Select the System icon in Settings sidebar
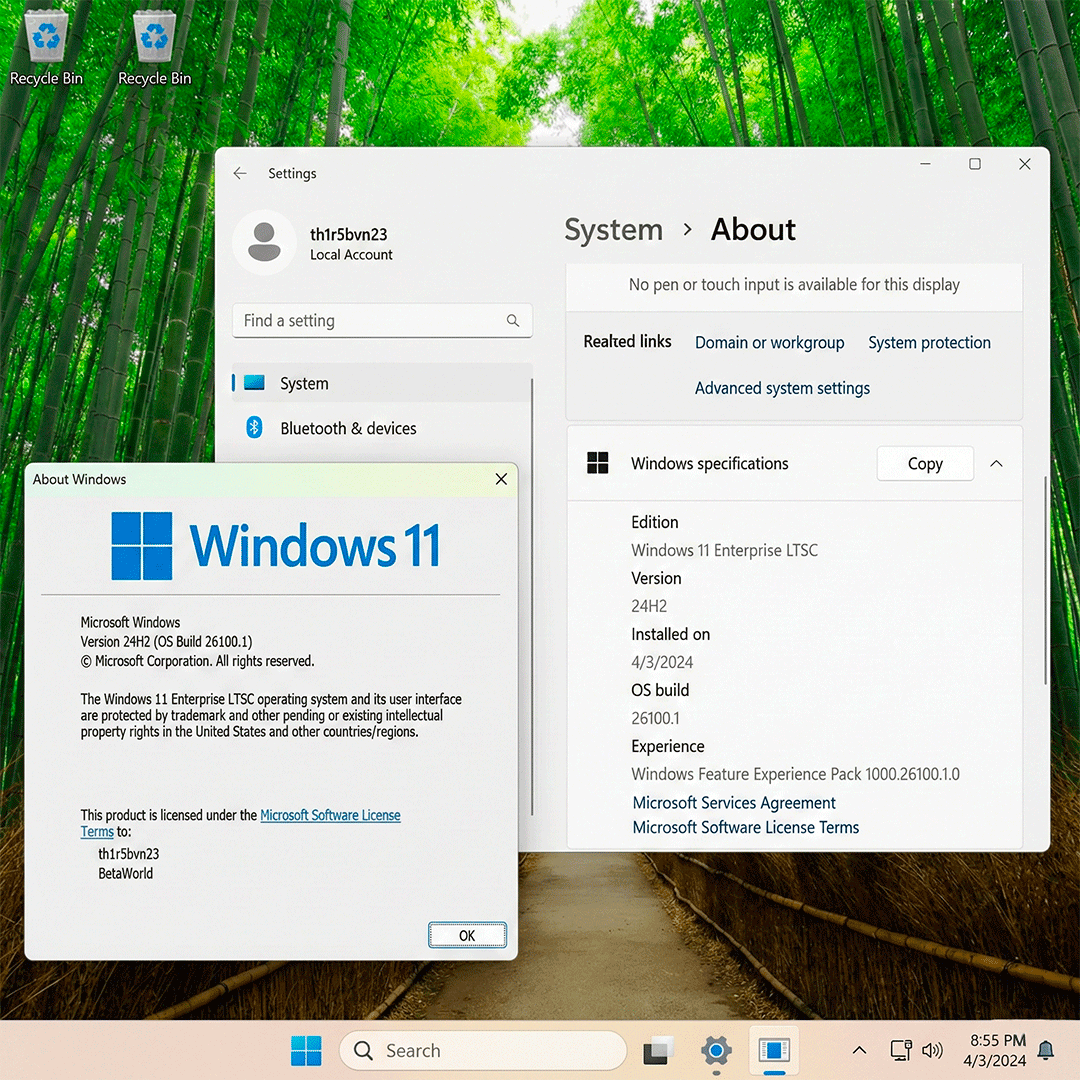 click(x=254, y=383)
